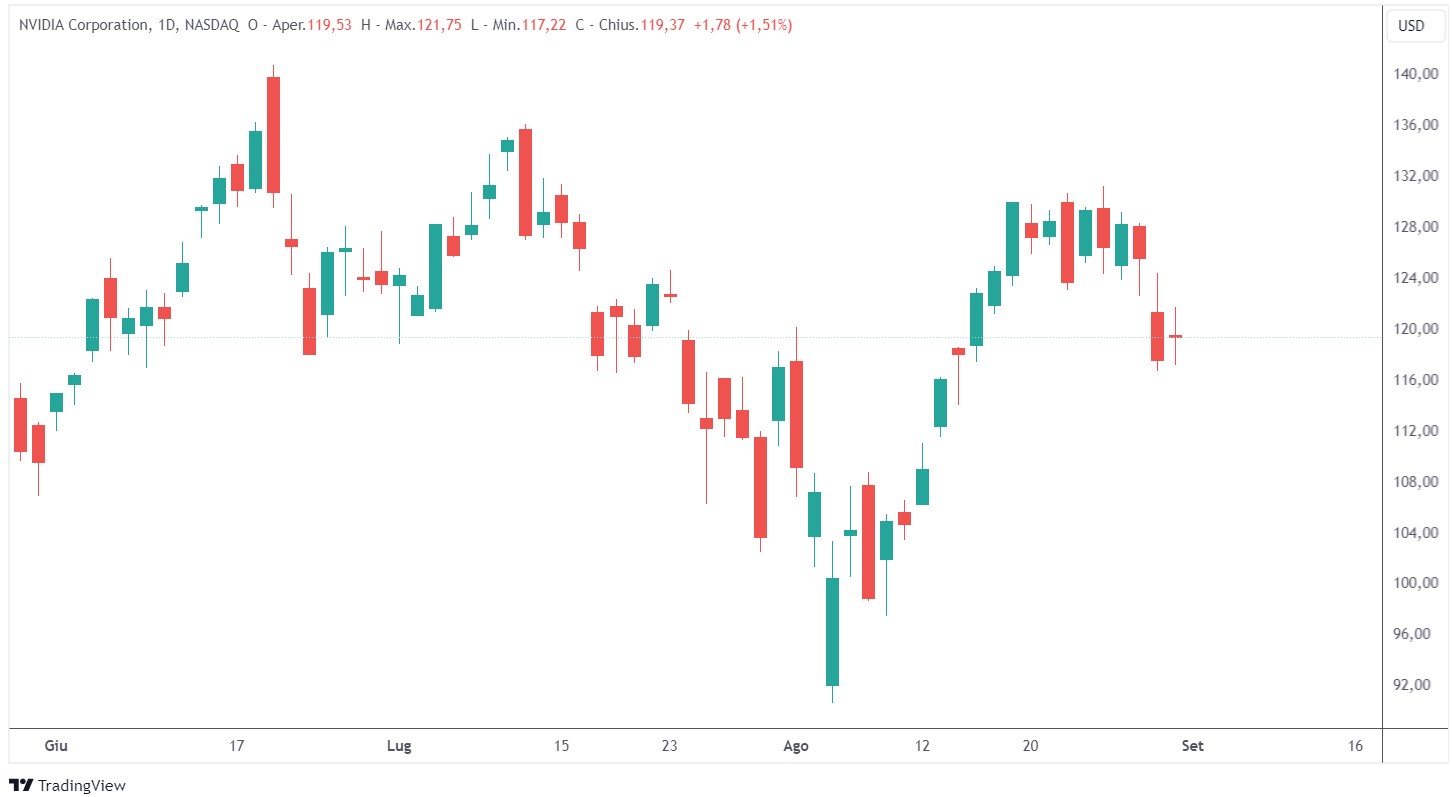Select the Giu date label on the time axis

coord(56,746)
